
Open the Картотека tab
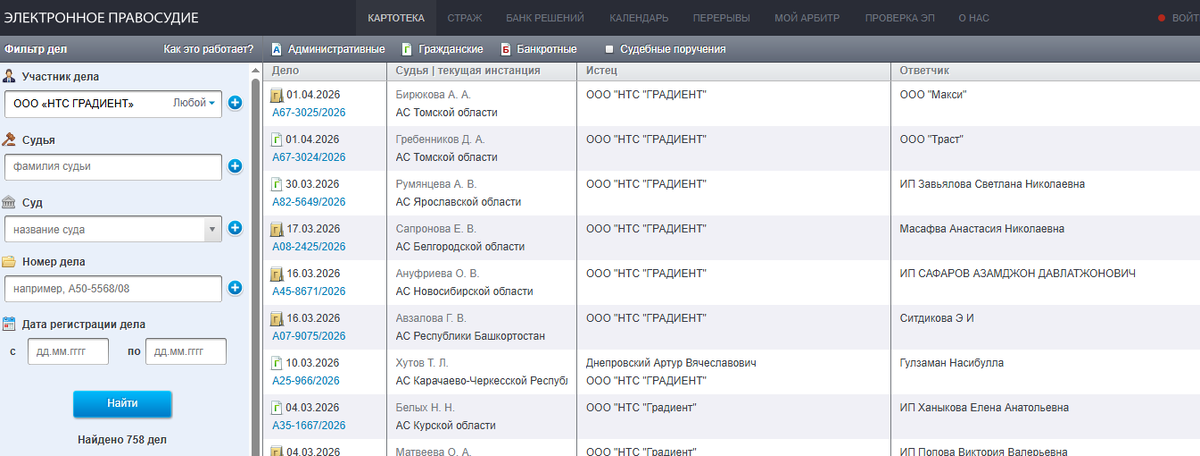point(396,18)
